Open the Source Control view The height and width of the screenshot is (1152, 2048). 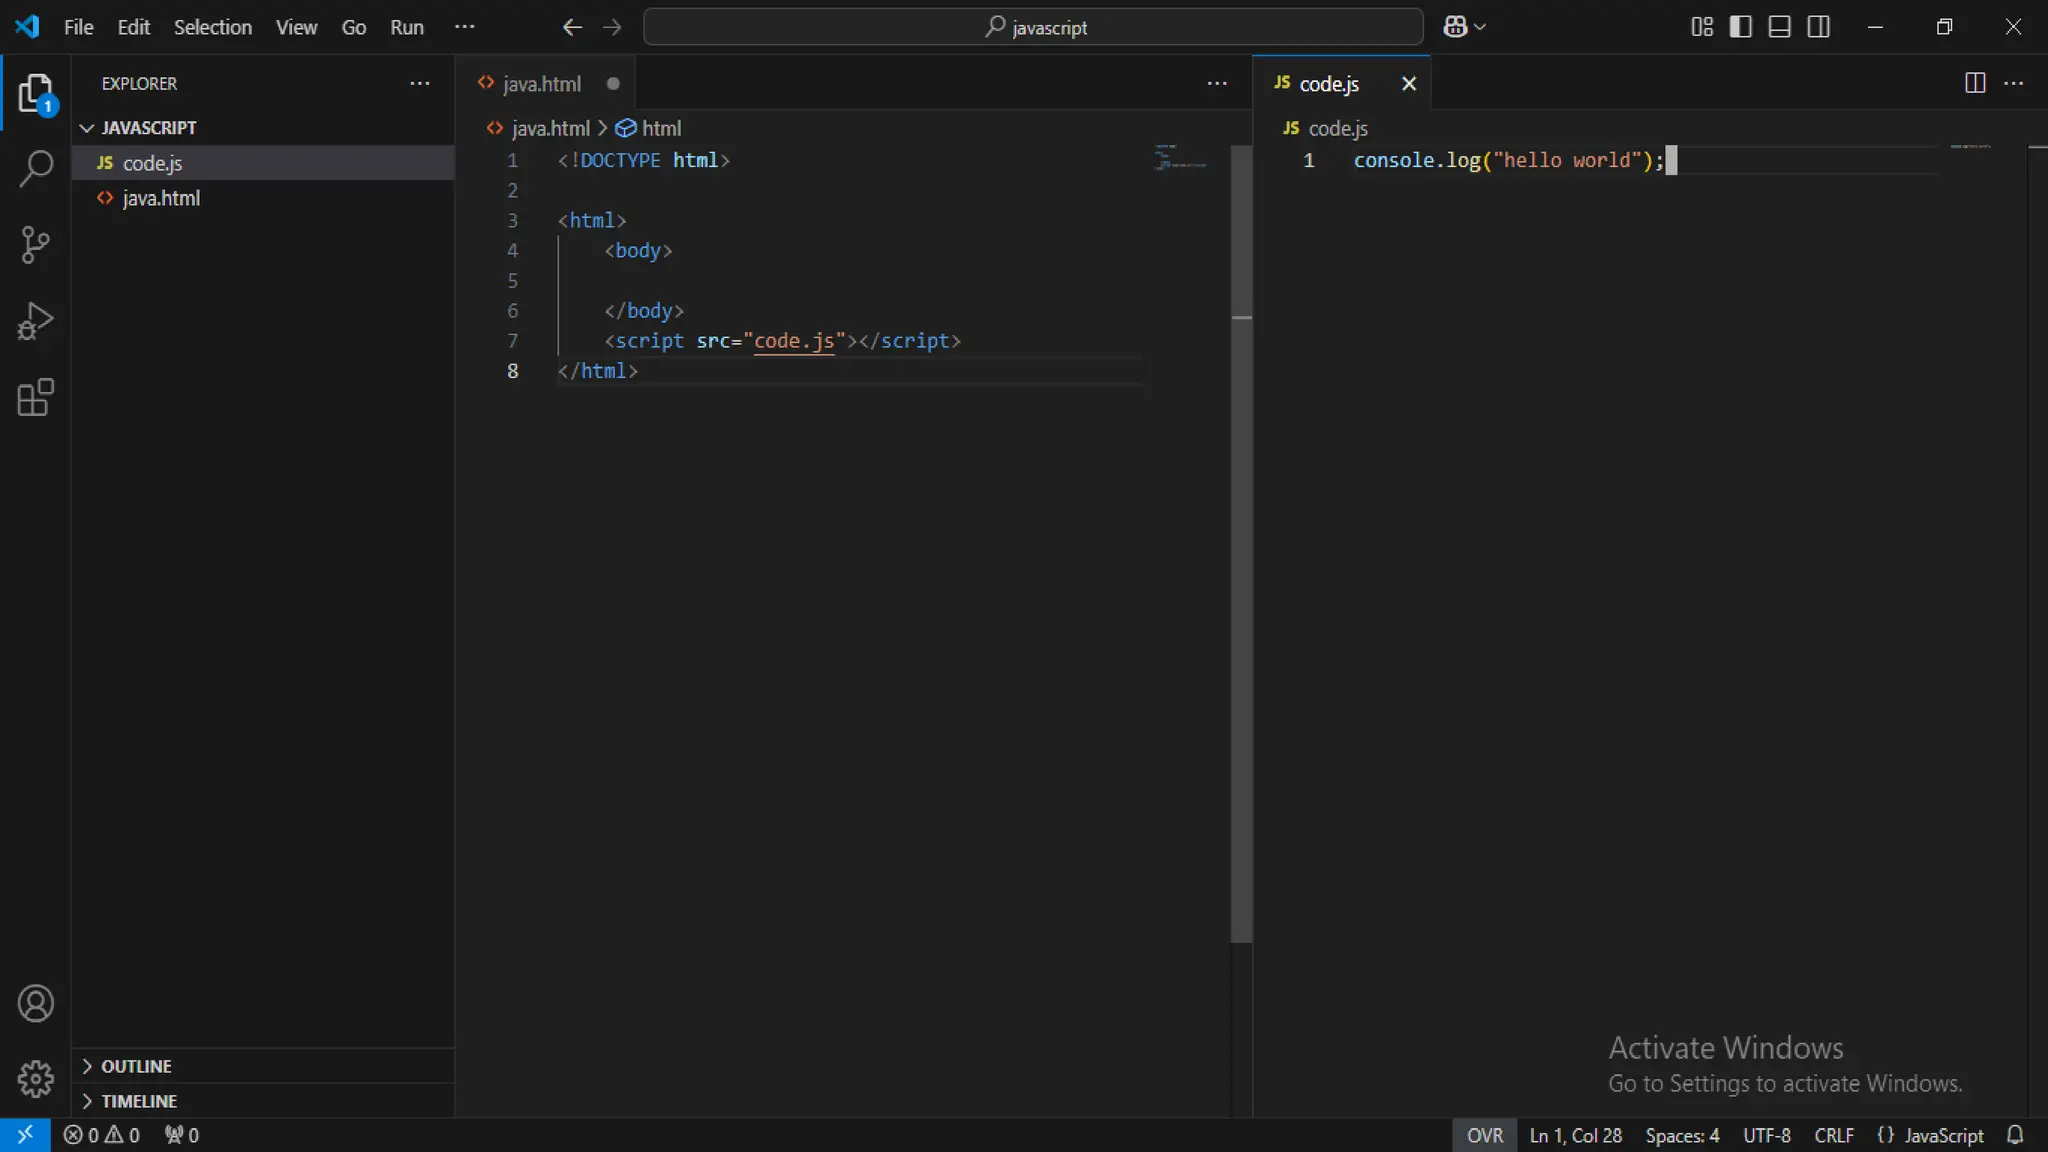(36, 245)
